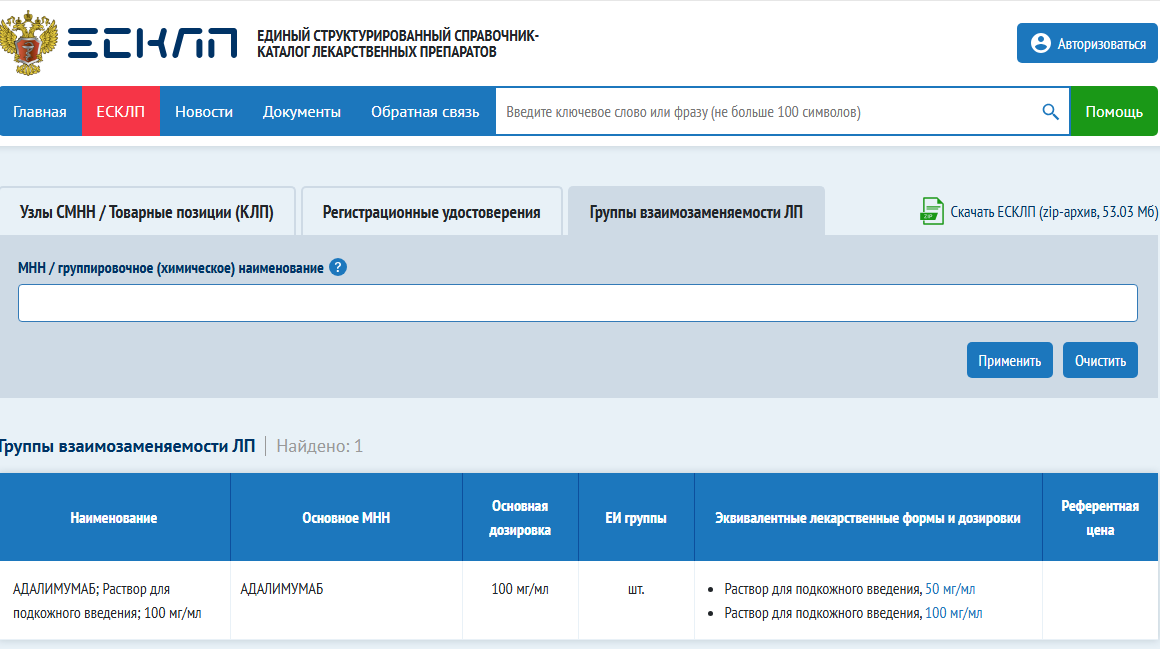
Task: Click the help question mark icon near МНН
Action: pyautogui.click(x=338, y=268)
